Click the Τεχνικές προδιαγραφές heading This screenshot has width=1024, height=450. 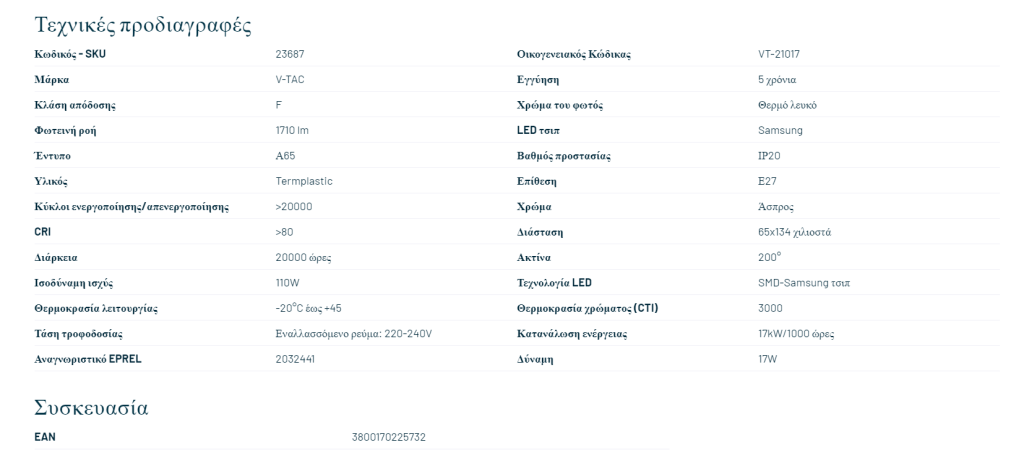[x=142, y=24]
